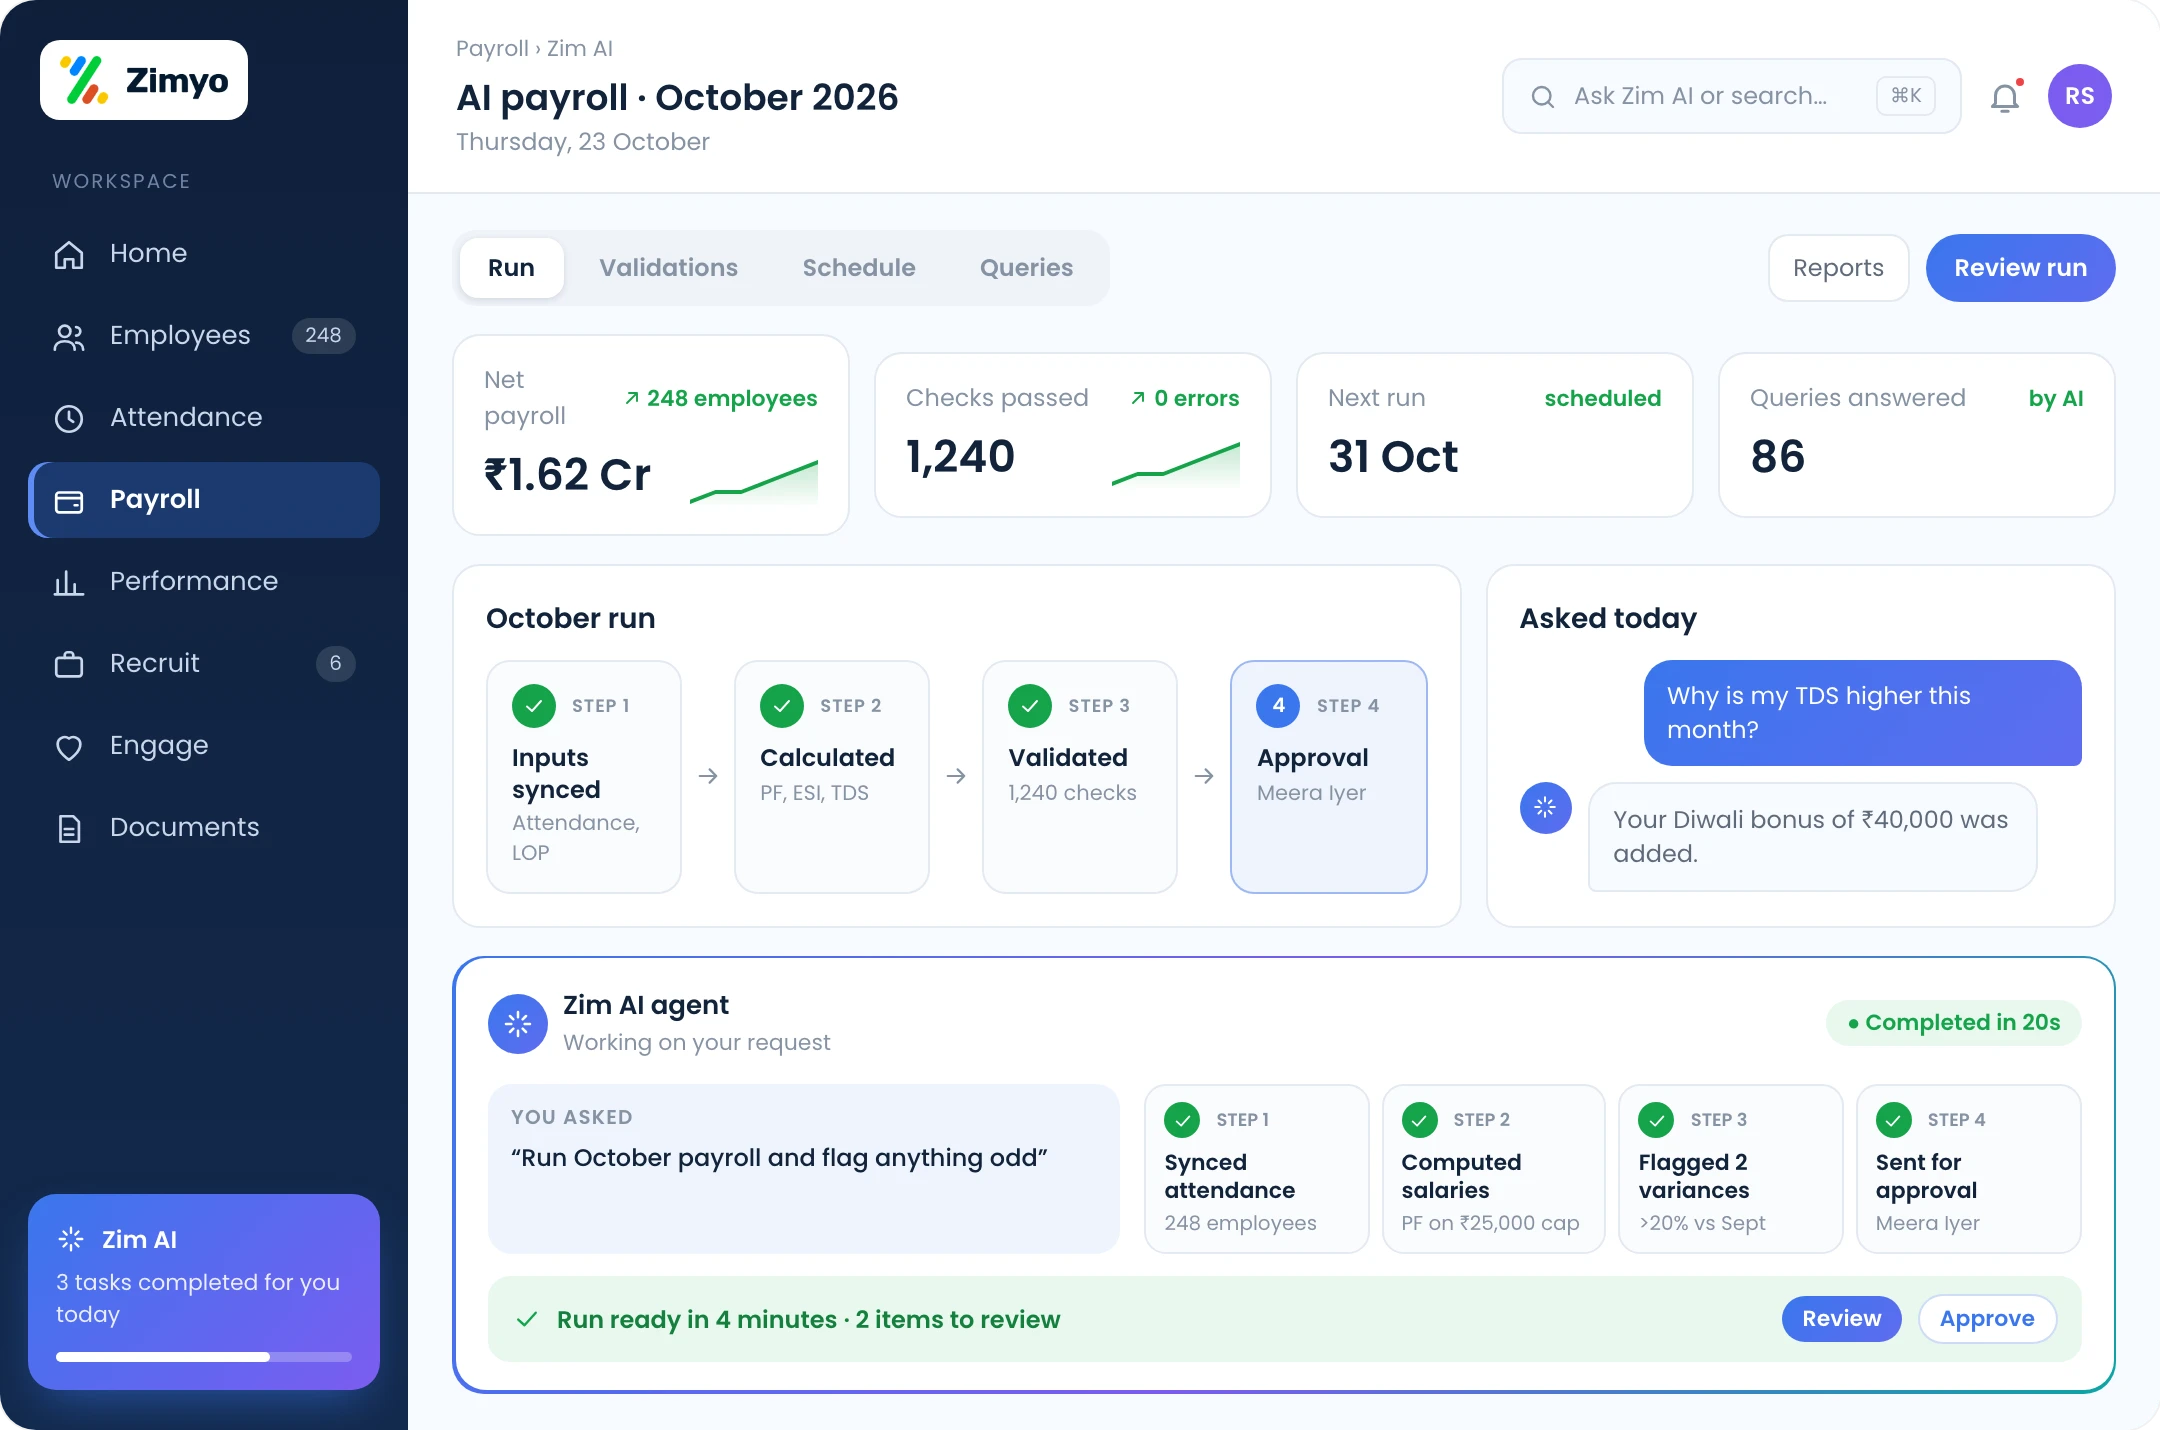The image size is (2160, 1430).
Task: Select the Inputs synced step card
Action: coord(584,777)
